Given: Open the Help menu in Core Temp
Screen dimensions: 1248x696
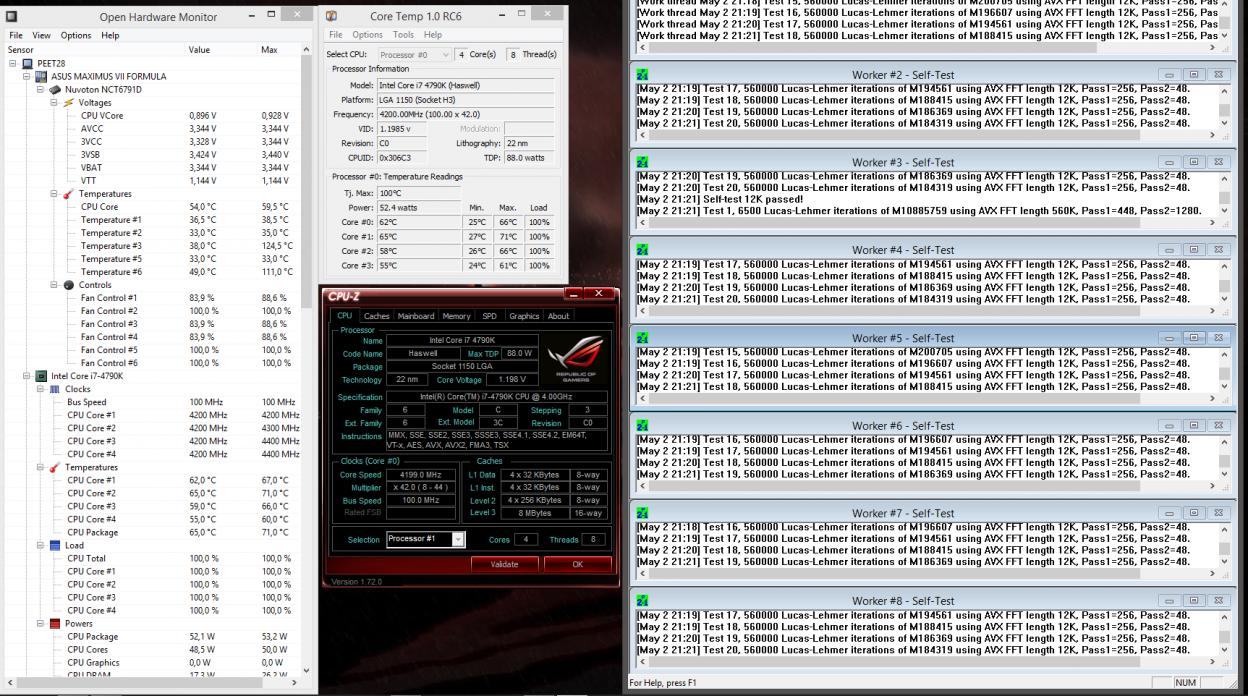Looking at the screenshot, I should tap(433, 35).
